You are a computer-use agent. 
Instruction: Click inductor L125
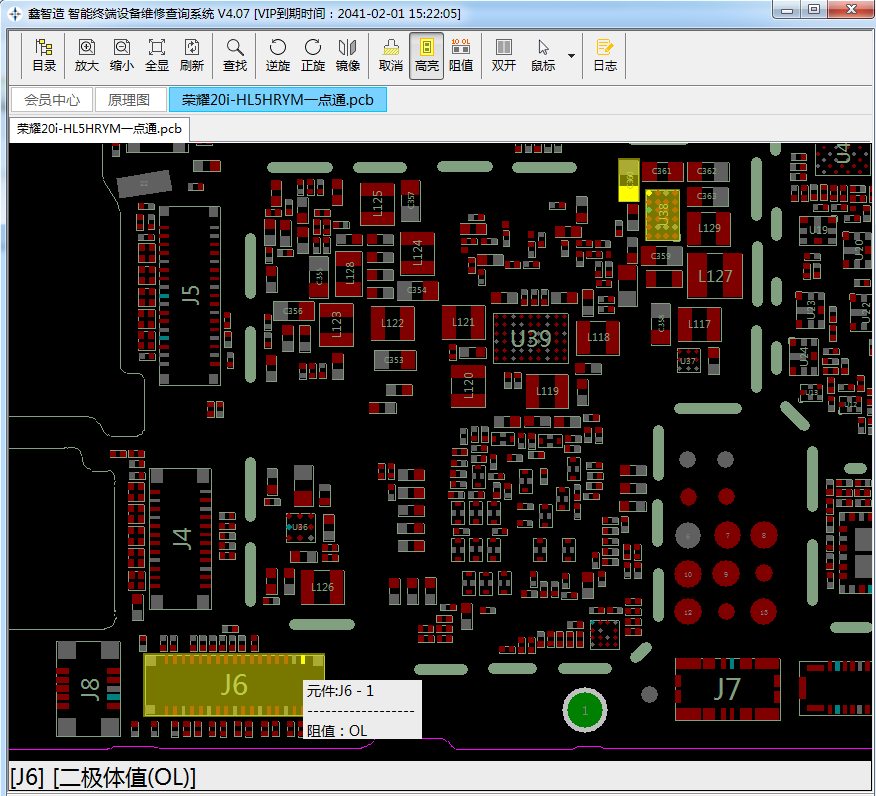378,204
